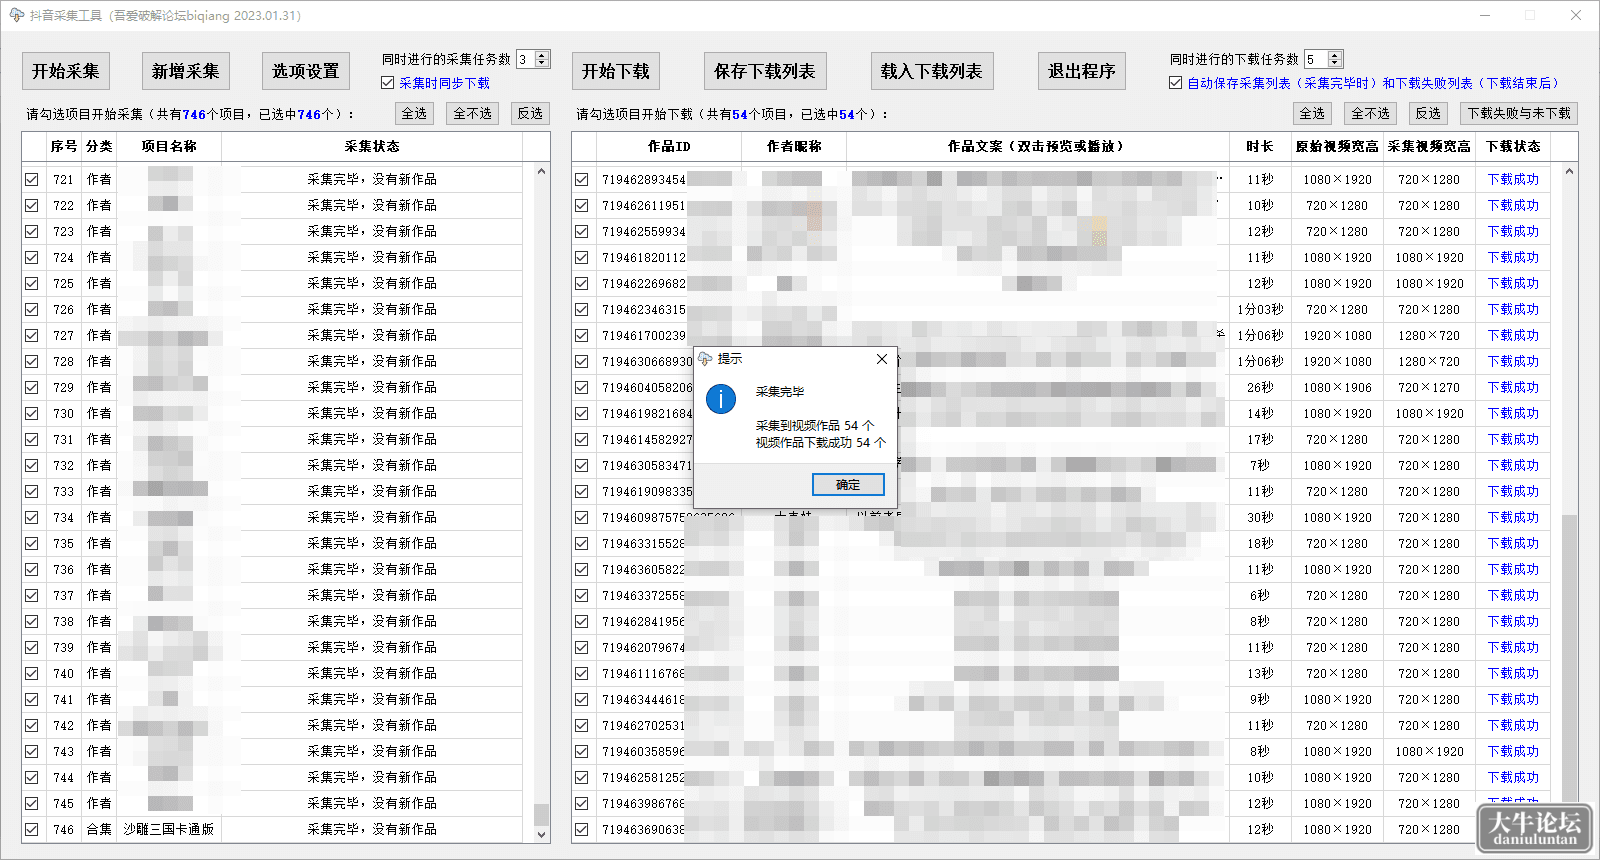Viewport: 1600px width, 860px height.
Task: Toggle the 采集时同步下载 checkbox
Action: coord(387,83)
